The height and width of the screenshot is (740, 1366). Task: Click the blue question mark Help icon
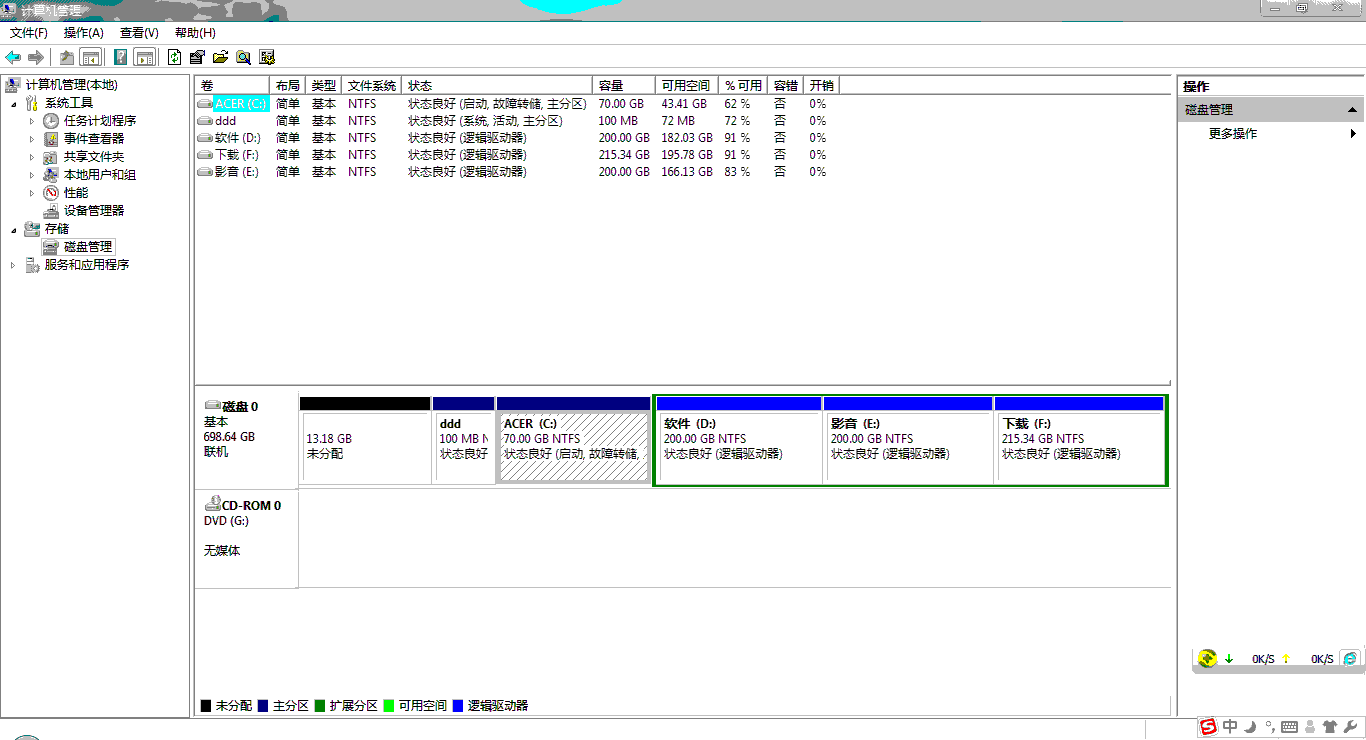tap(120, 58)
